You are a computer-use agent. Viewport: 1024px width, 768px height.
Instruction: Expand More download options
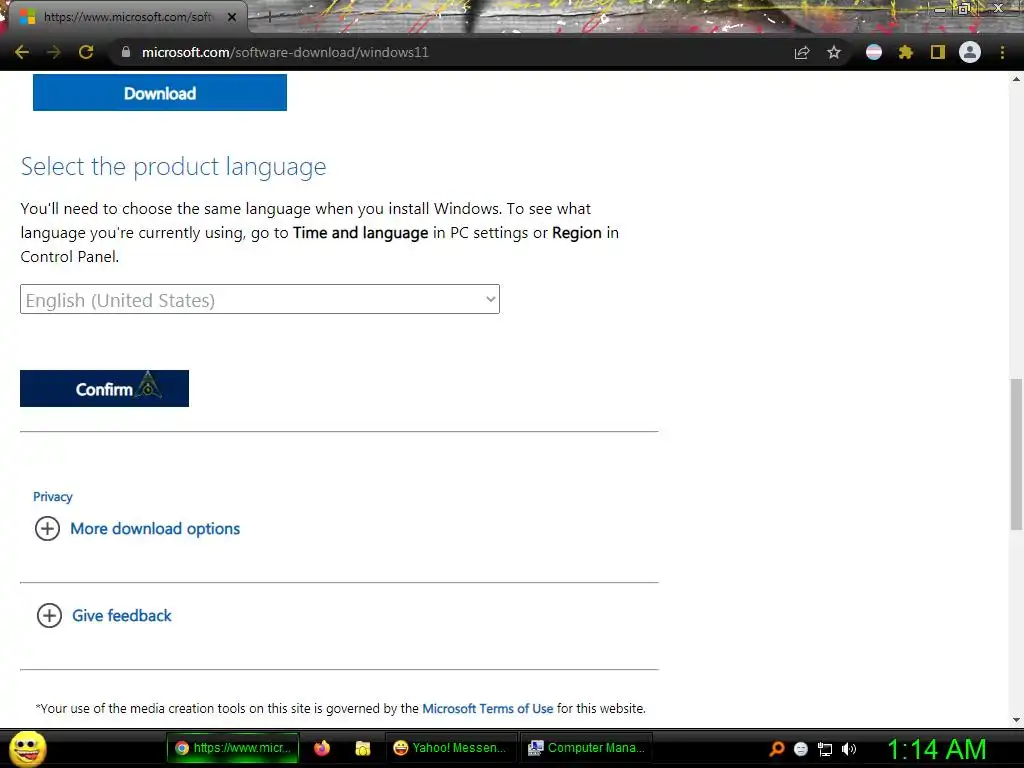[138, 528]
